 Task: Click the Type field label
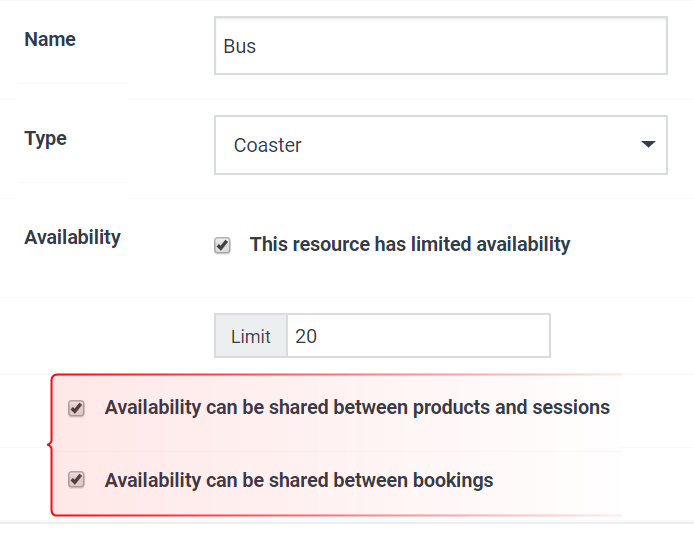[x=45, y=139]
